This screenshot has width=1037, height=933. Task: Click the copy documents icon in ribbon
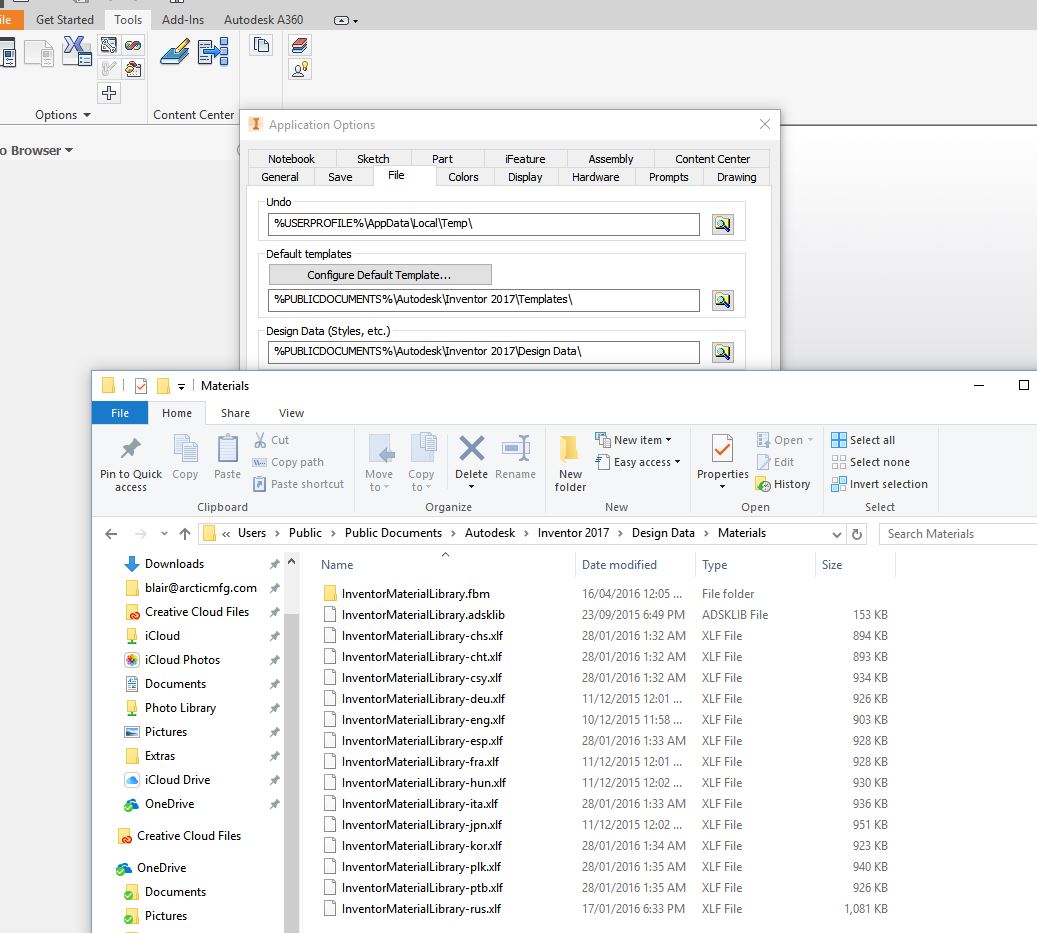261,46
